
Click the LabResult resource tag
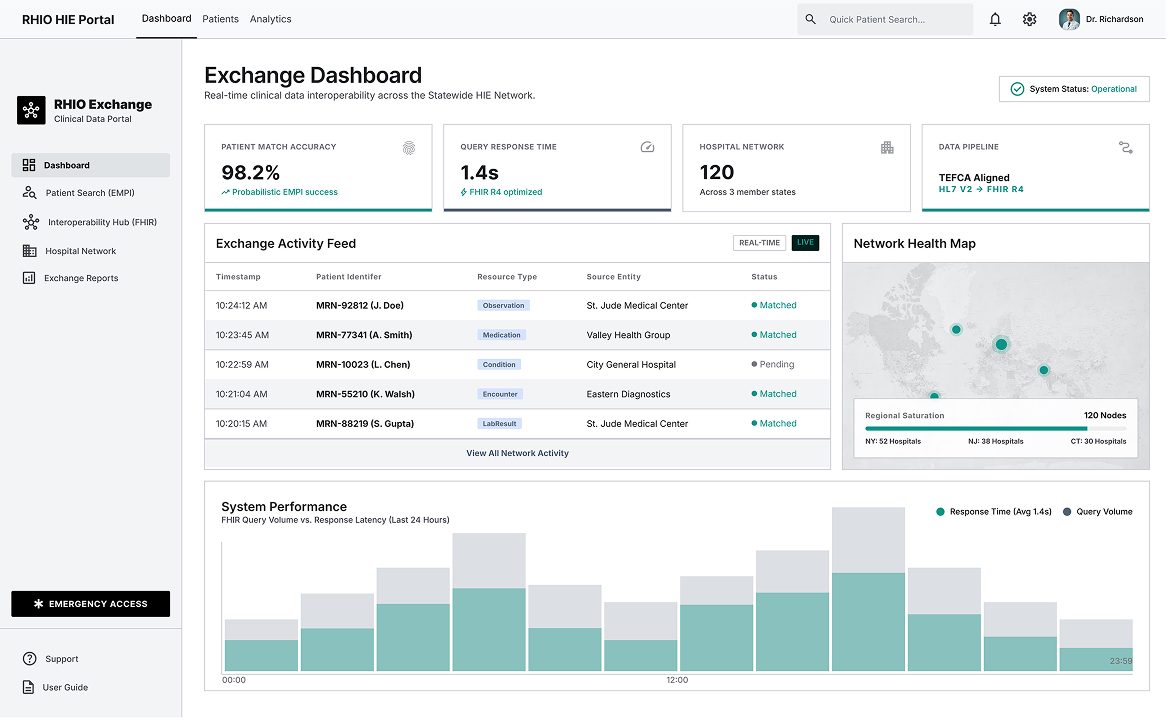pos(502,425)
